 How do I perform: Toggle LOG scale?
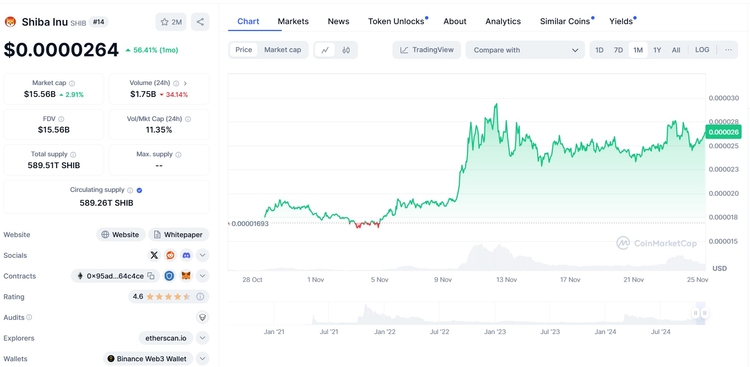(x=702, y=50)
